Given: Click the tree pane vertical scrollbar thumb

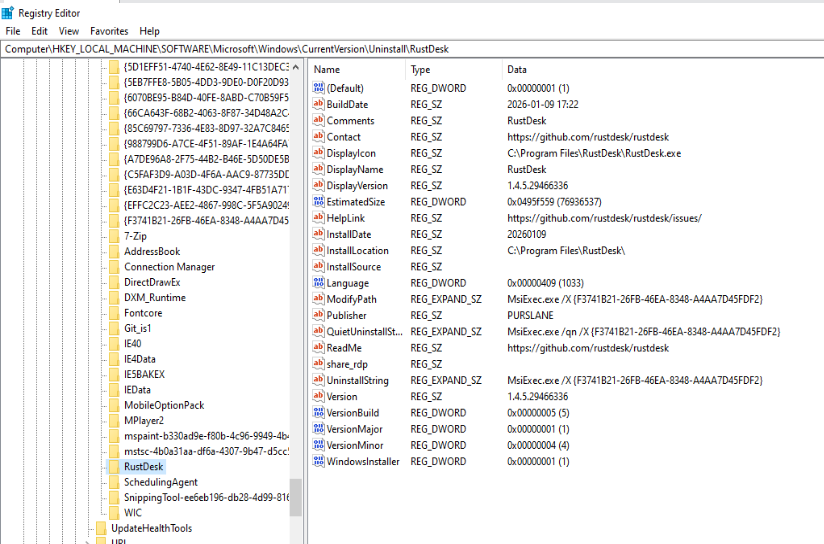Looking at the screenshot, I should pos(296,497).
